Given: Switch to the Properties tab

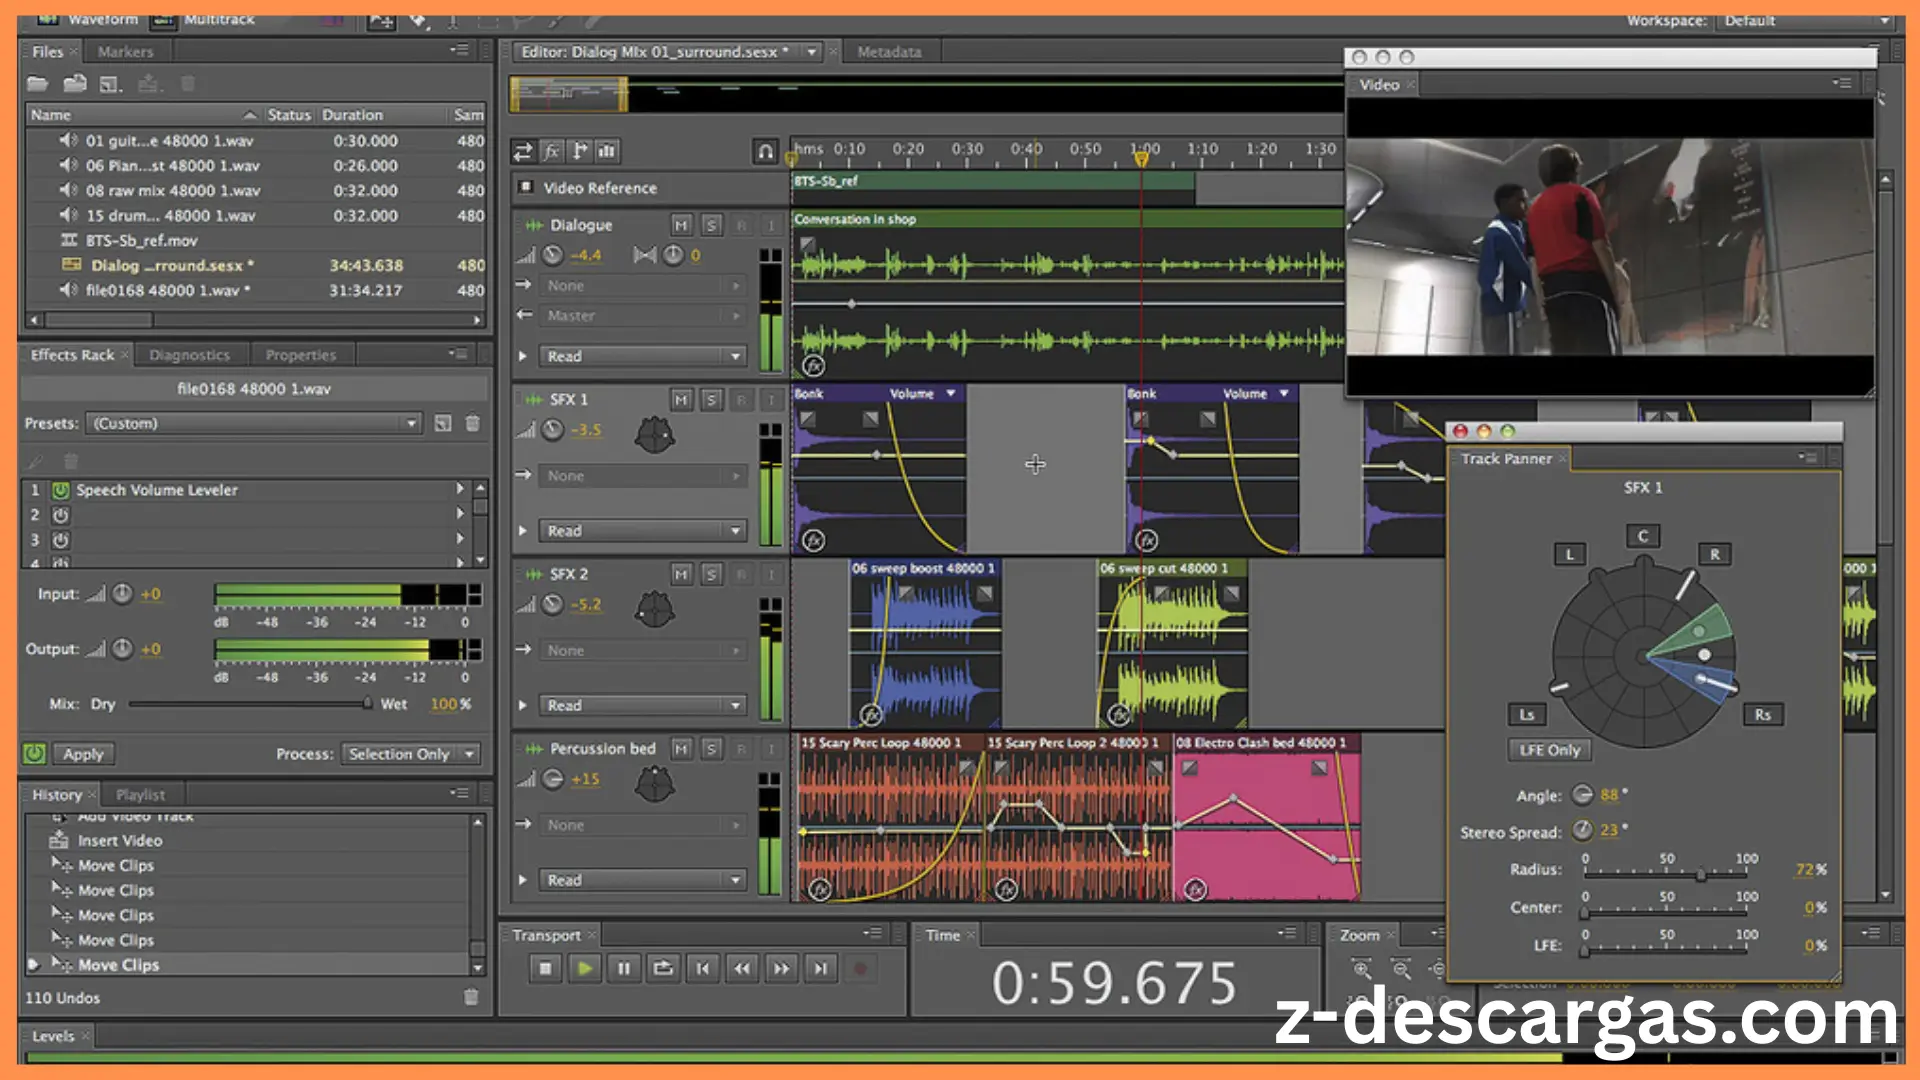Looking at the screenshot, I should 300,355.
